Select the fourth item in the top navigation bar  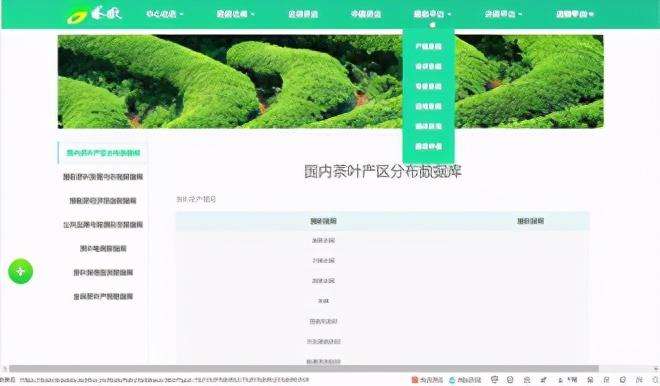coord(366,14)
